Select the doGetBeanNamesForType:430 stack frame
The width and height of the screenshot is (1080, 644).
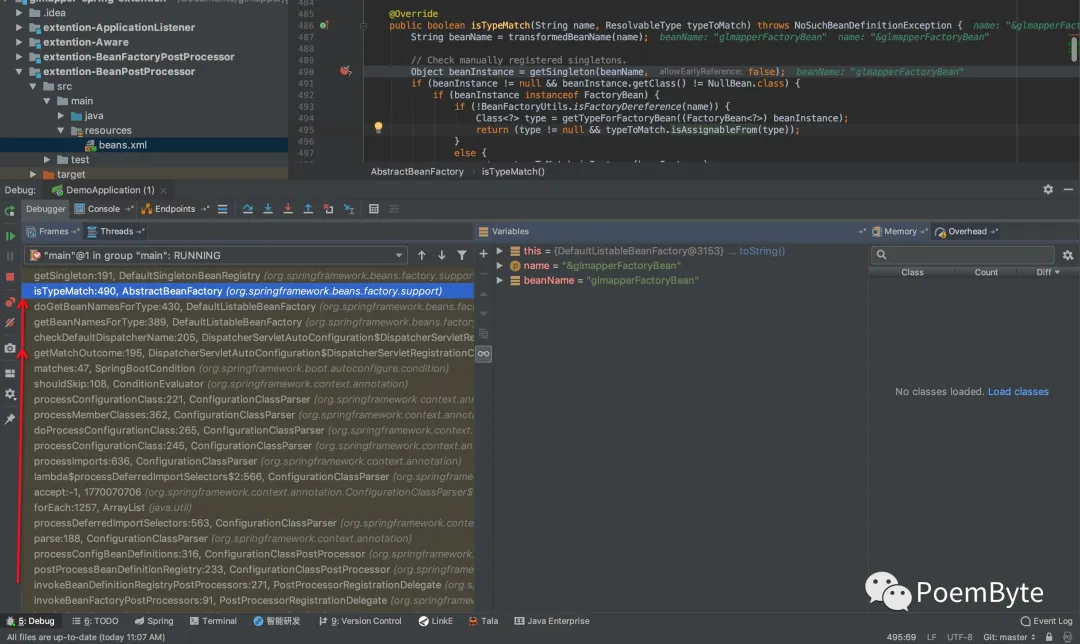248,307
